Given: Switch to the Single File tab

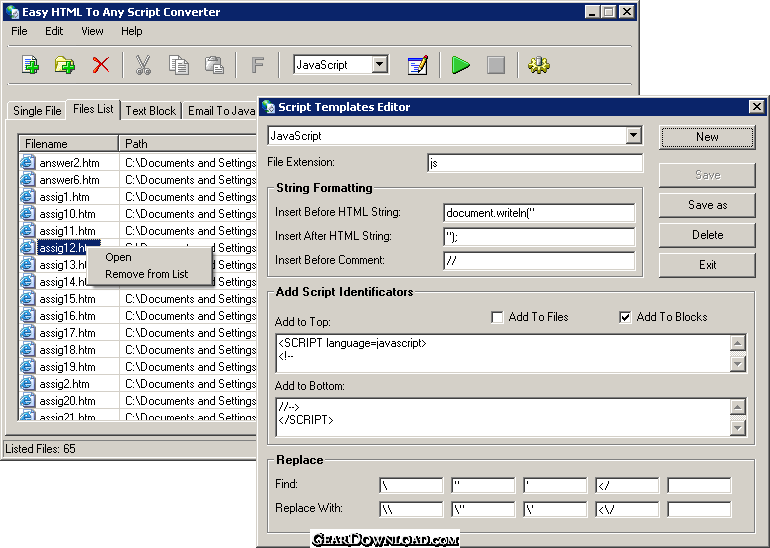Looking at the screenshot, I should [x=37, y=110].
